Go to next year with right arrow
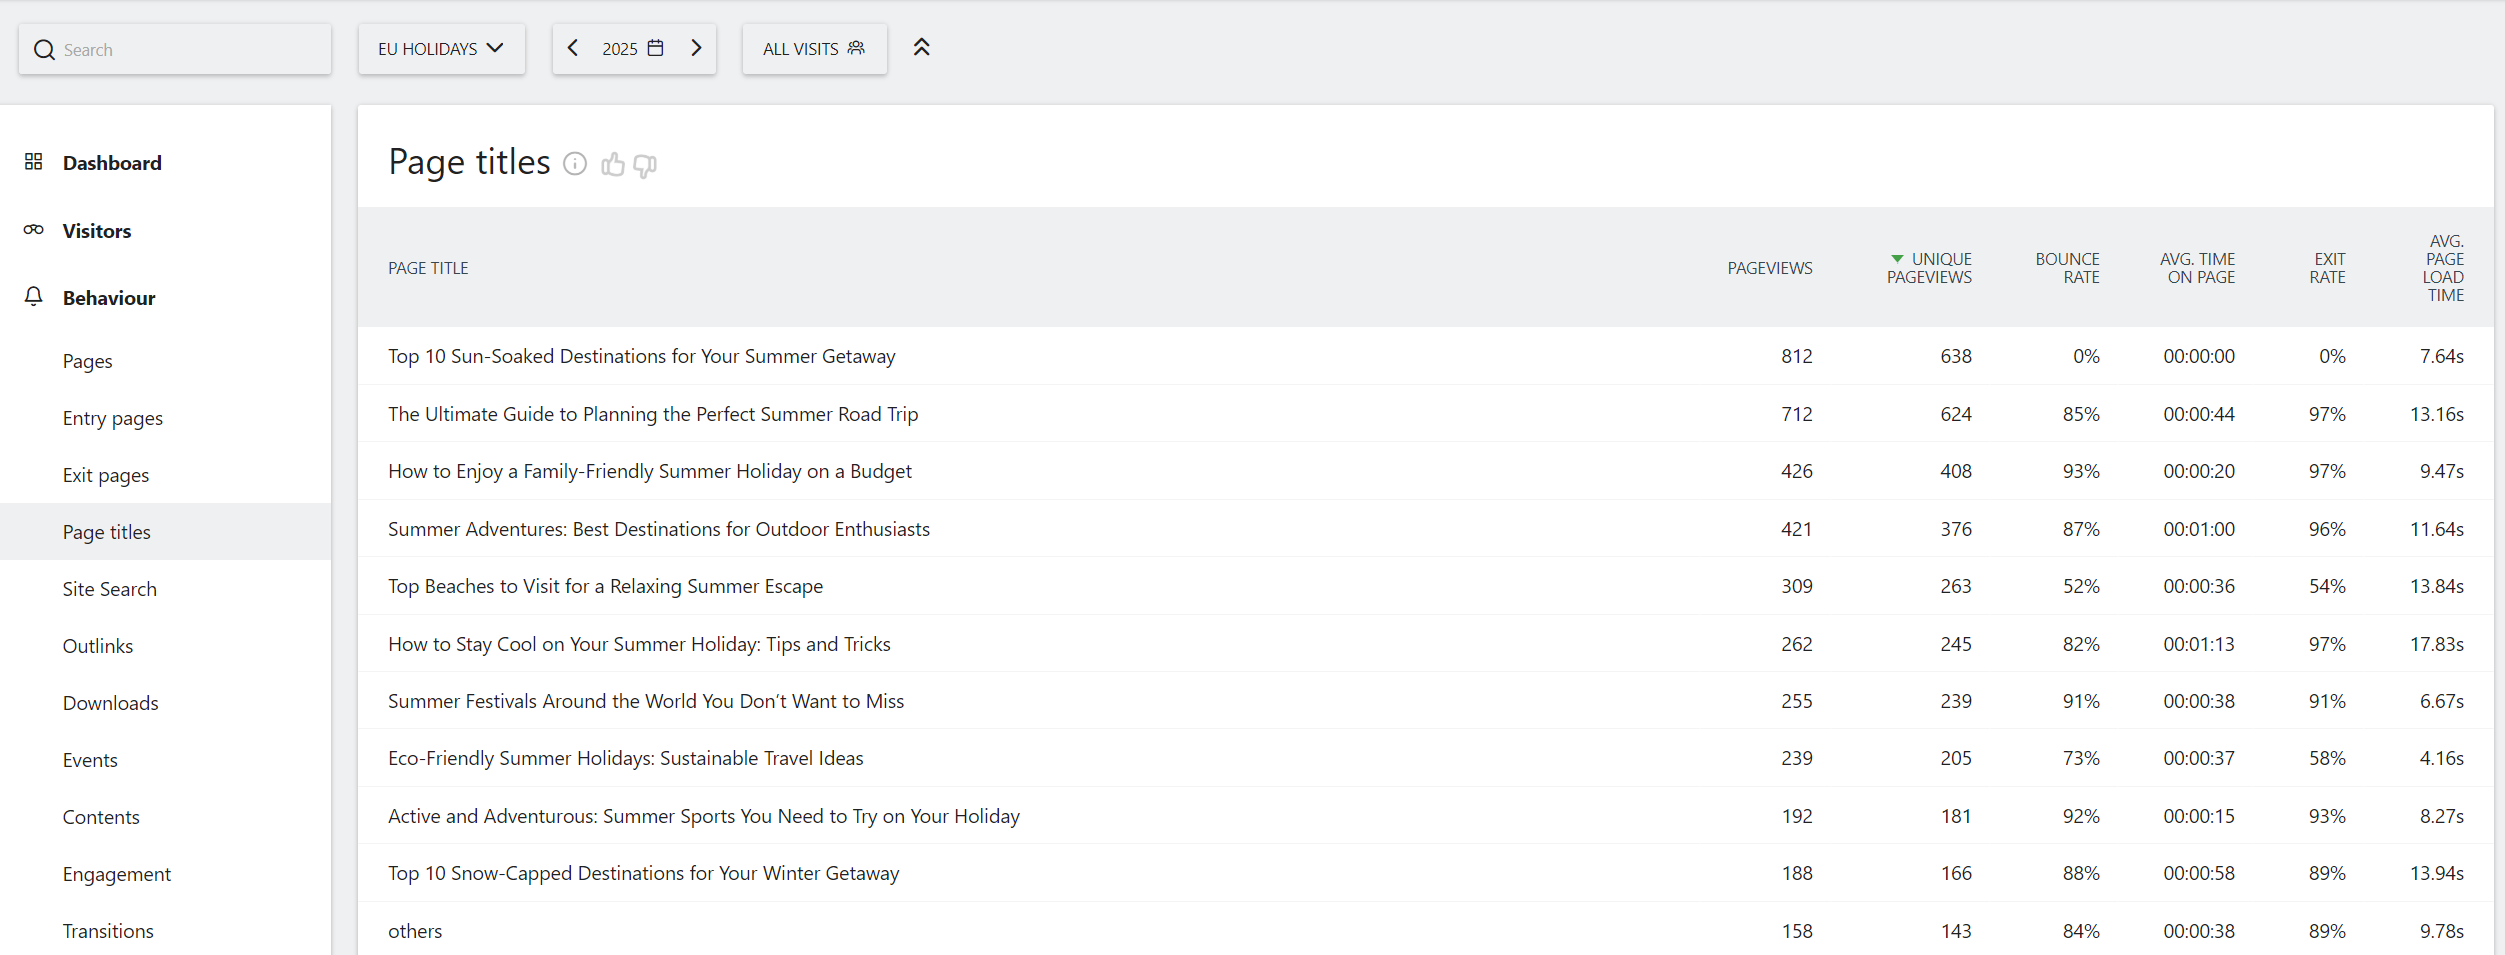This screenshot has height=955, width=2505. click(696, 48)
